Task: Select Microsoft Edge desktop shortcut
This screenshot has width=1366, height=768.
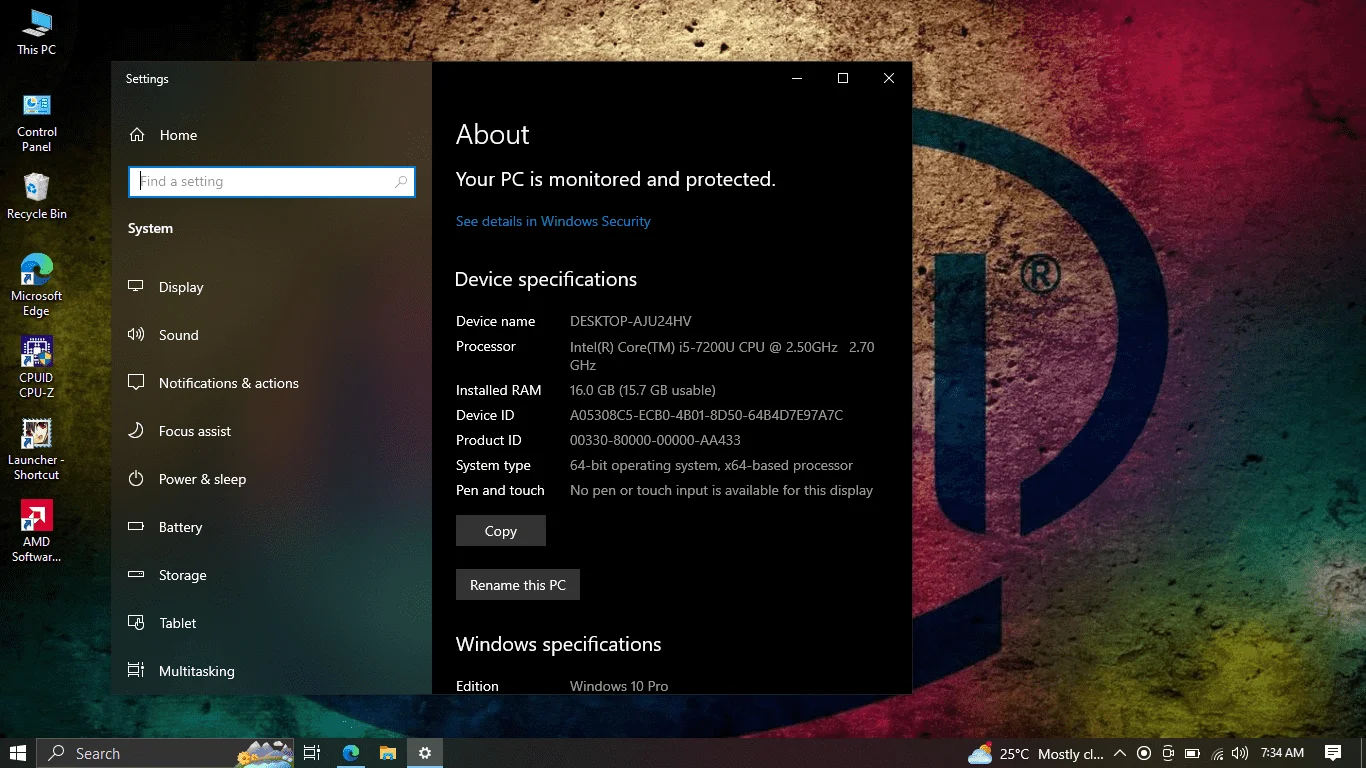Action: click(36, 285)
